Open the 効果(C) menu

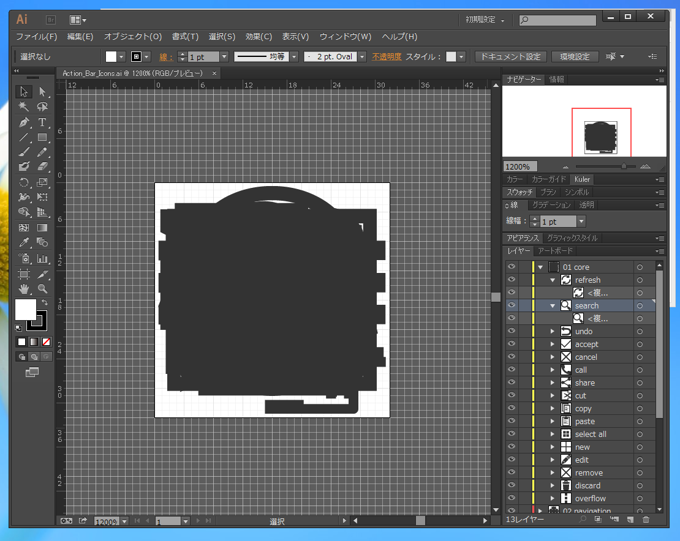click(259, 37)
